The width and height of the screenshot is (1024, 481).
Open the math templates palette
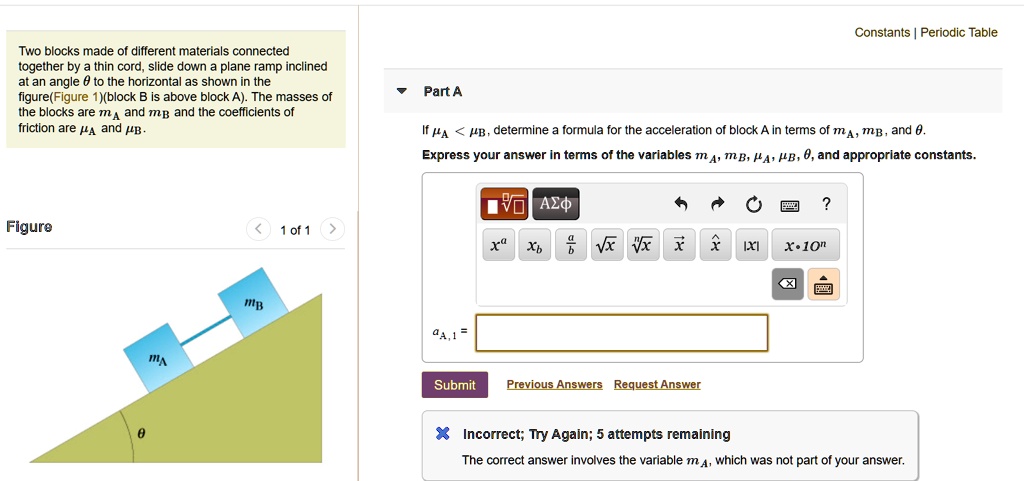tap(504, 205)
